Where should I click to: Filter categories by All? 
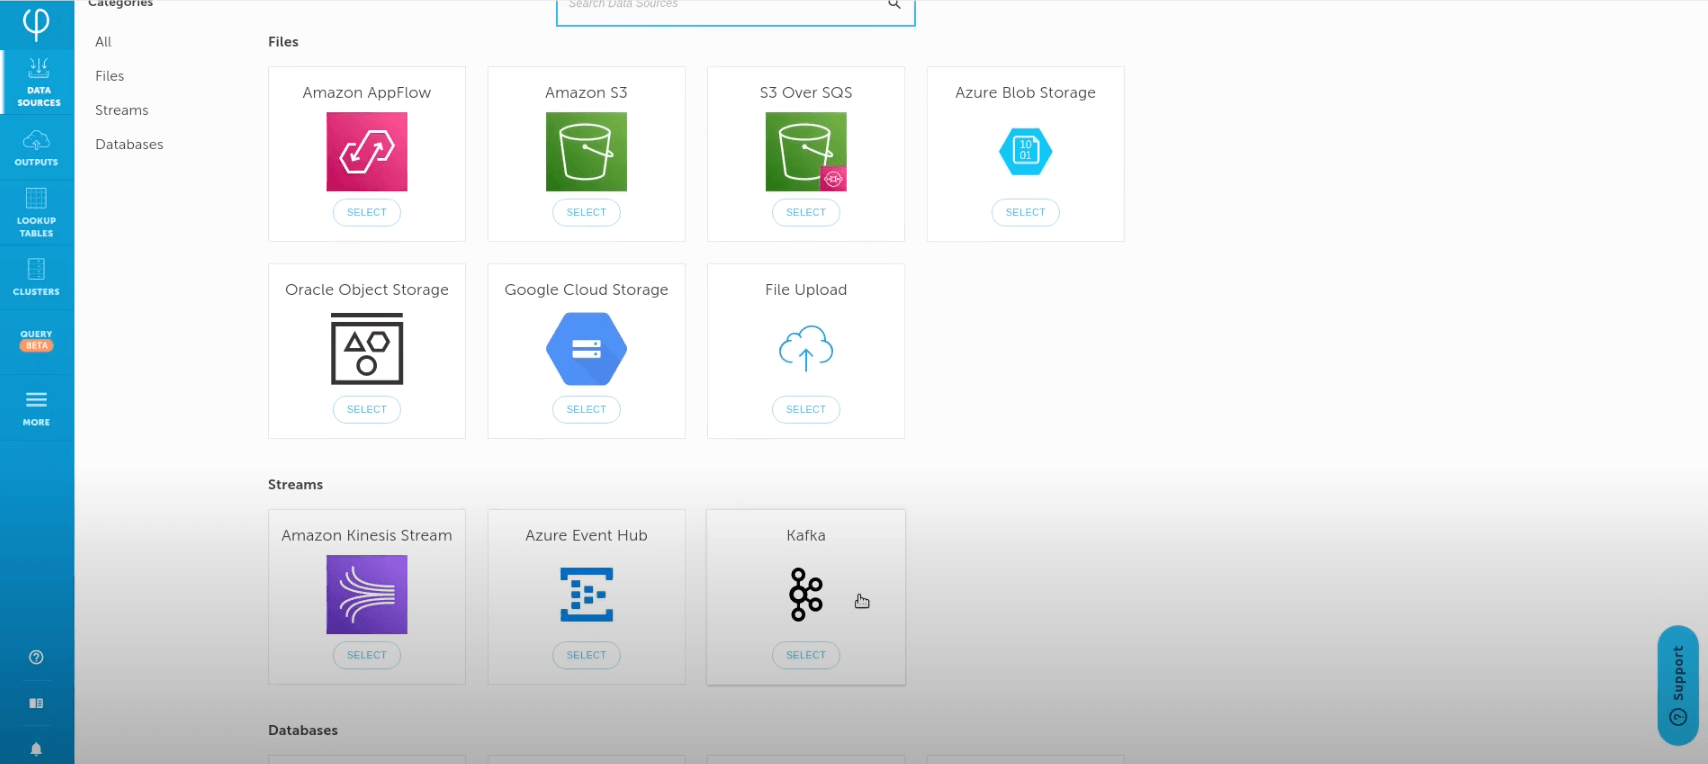(x=103, y=42)
